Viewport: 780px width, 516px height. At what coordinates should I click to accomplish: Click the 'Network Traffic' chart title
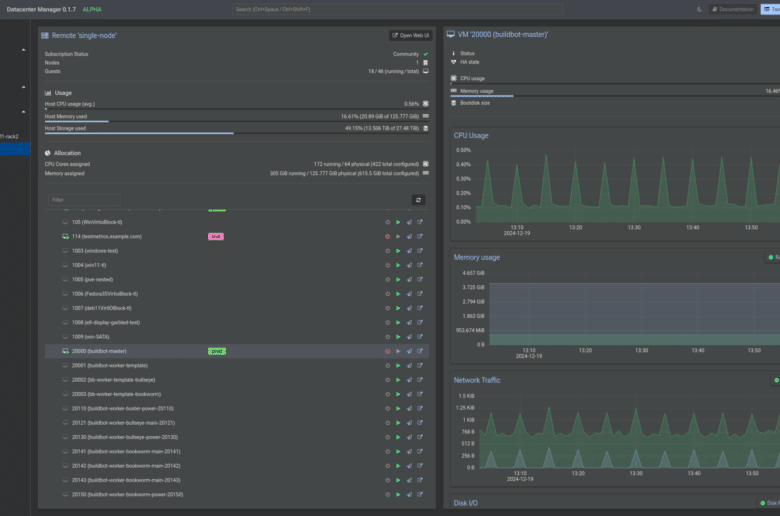point(477,380)
